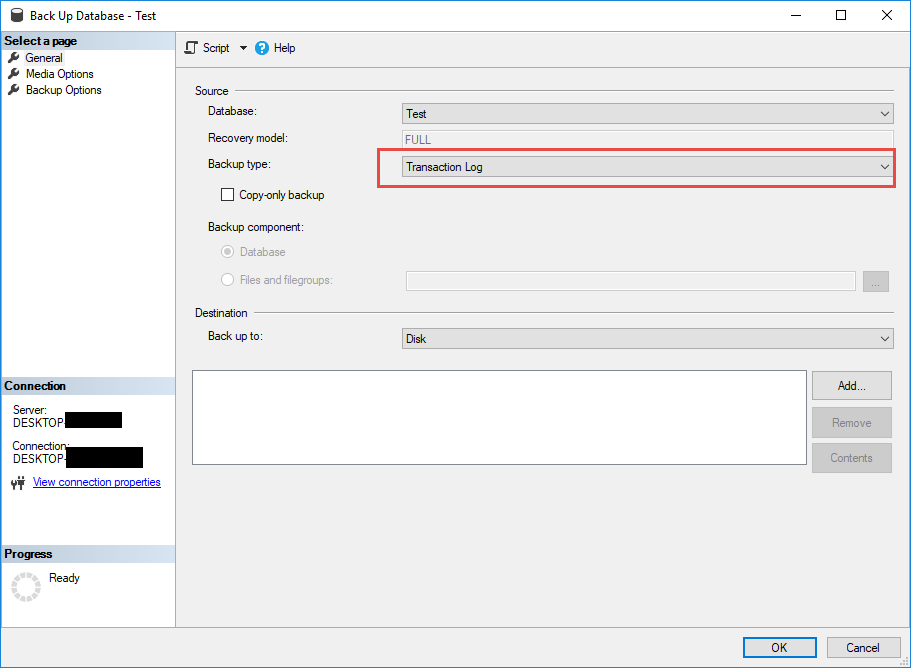911x668 pixels.
Task: Click the blue Help question icon
Action: 263,48
